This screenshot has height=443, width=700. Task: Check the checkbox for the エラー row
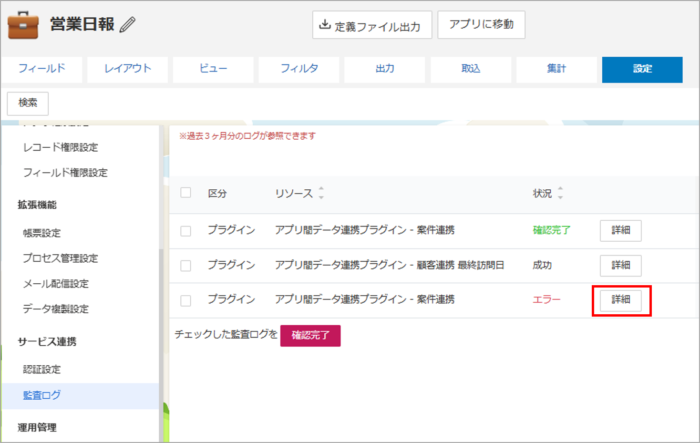(185, 300)
